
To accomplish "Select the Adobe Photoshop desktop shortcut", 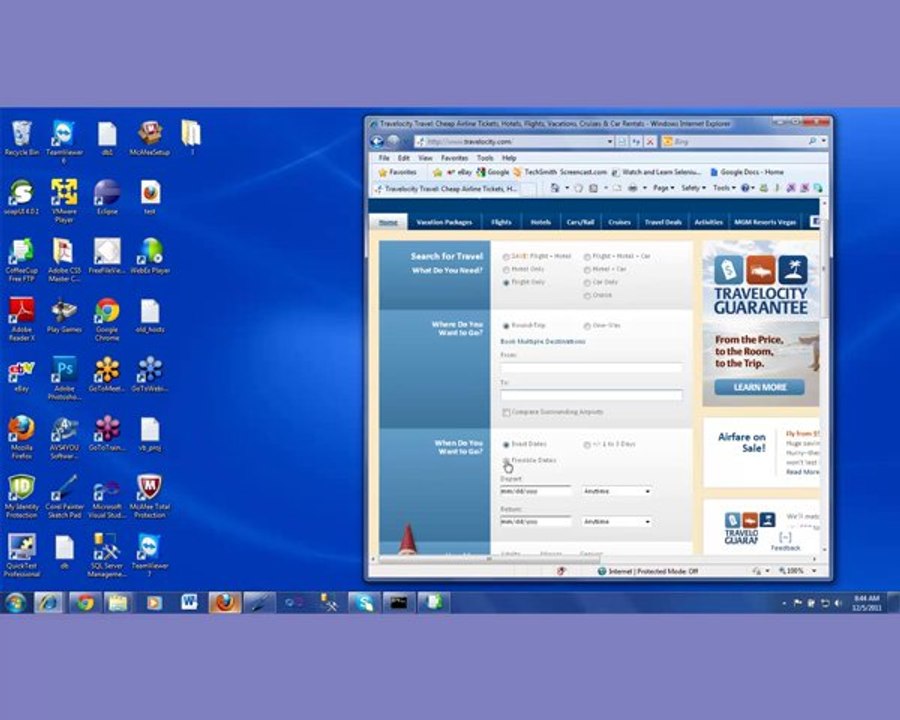I will (x=64, y=378).
